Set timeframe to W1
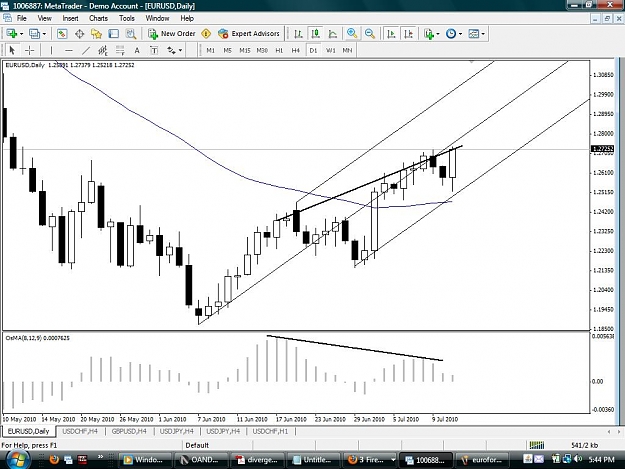The height and width of the screenshot is (469, 625). [x=331, y=50]
